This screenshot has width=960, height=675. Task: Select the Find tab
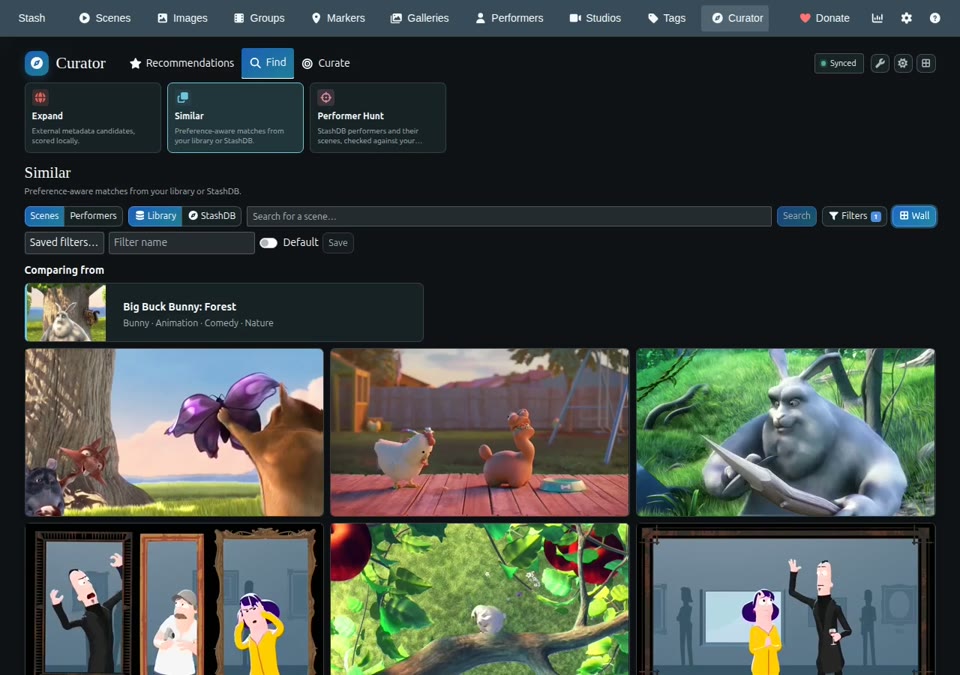click(268, 62)
